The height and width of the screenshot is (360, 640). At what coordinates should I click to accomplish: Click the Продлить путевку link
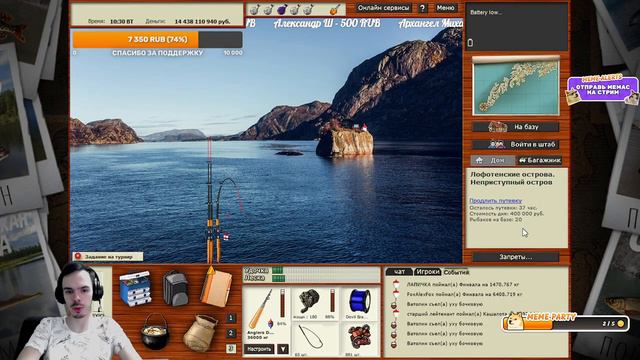(496, 200)
